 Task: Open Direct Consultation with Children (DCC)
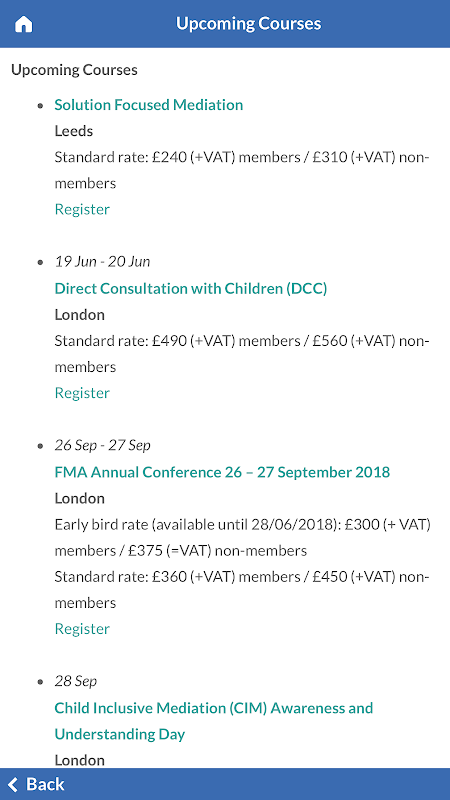[x=191, y=288]
